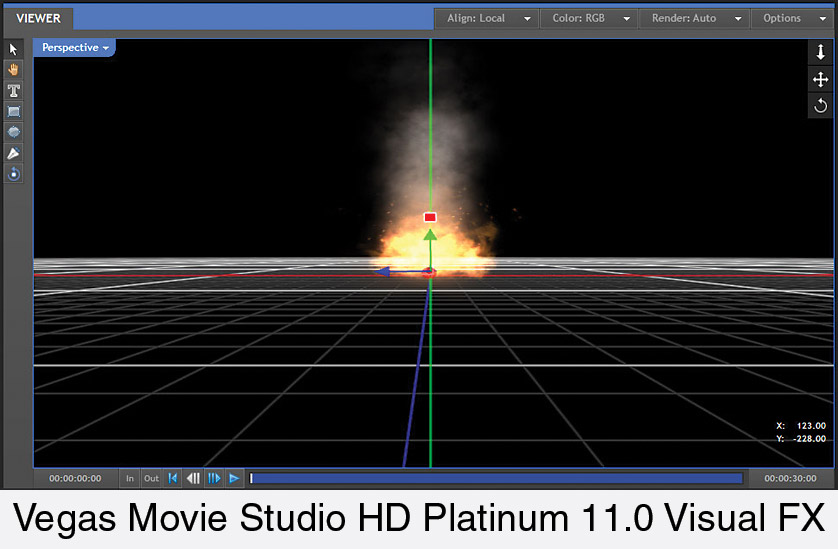Activate the orbit rotate tool

pyautogui.click(x=13, y=174)
